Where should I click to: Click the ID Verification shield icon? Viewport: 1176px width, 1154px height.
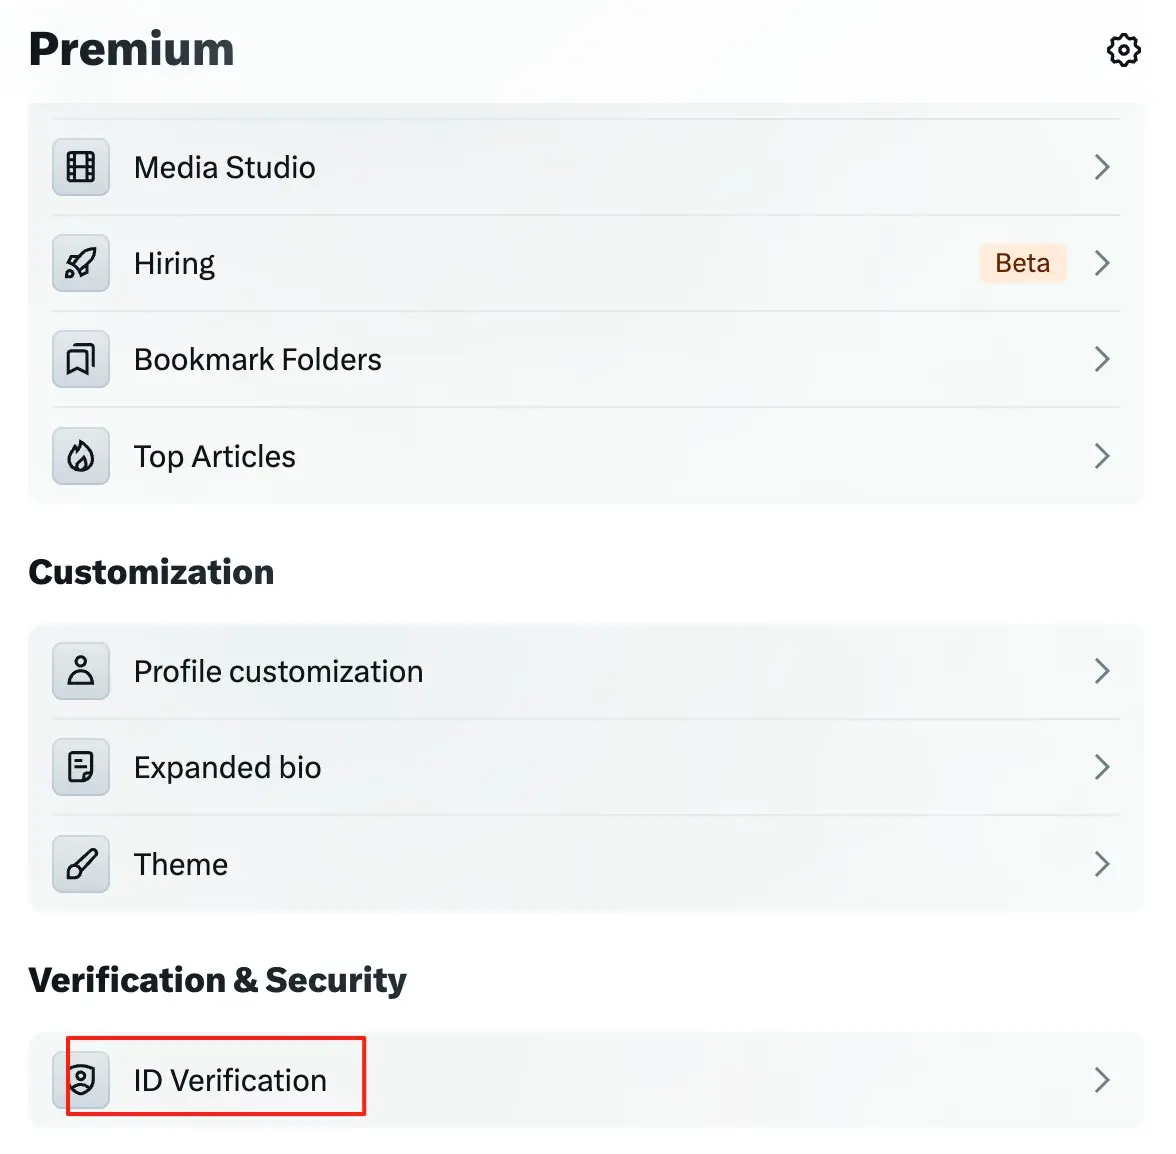tap(81, 1080)
